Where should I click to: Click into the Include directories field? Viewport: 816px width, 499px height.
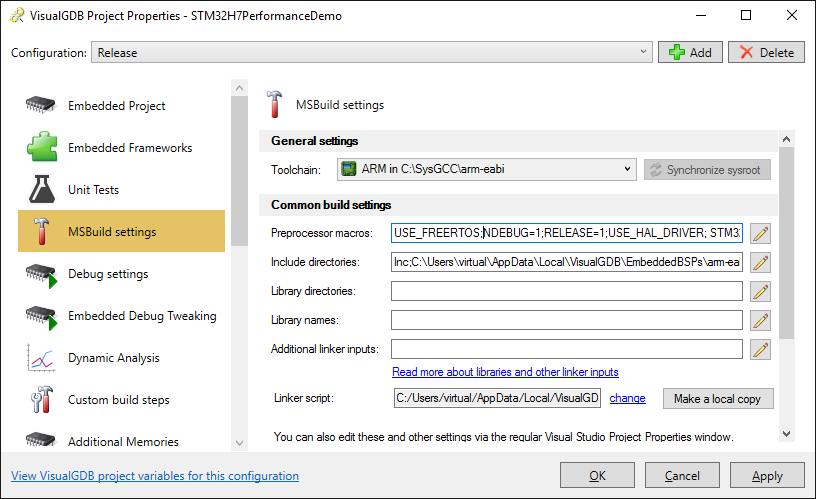567,262
